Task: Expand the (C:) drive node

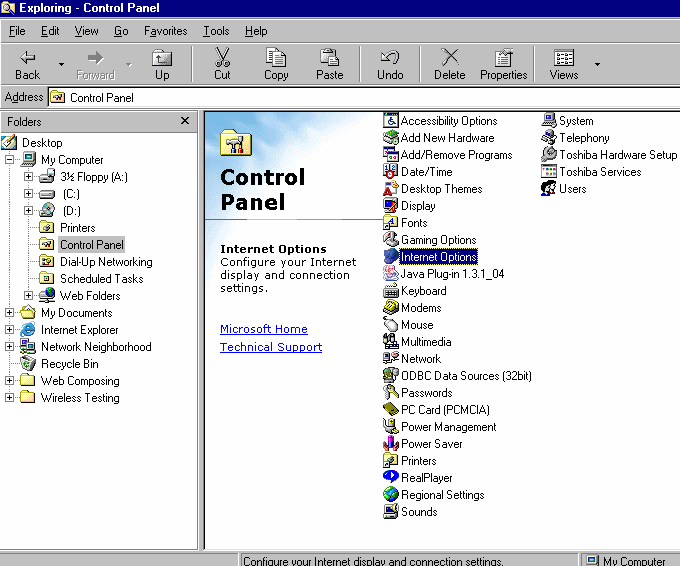Action: point(29,193)
